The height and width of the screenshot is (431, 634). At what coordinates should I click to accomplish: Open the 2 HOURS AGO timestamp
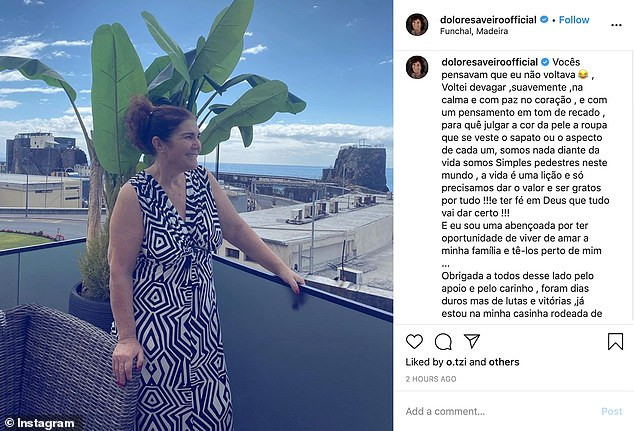(431, 379)
